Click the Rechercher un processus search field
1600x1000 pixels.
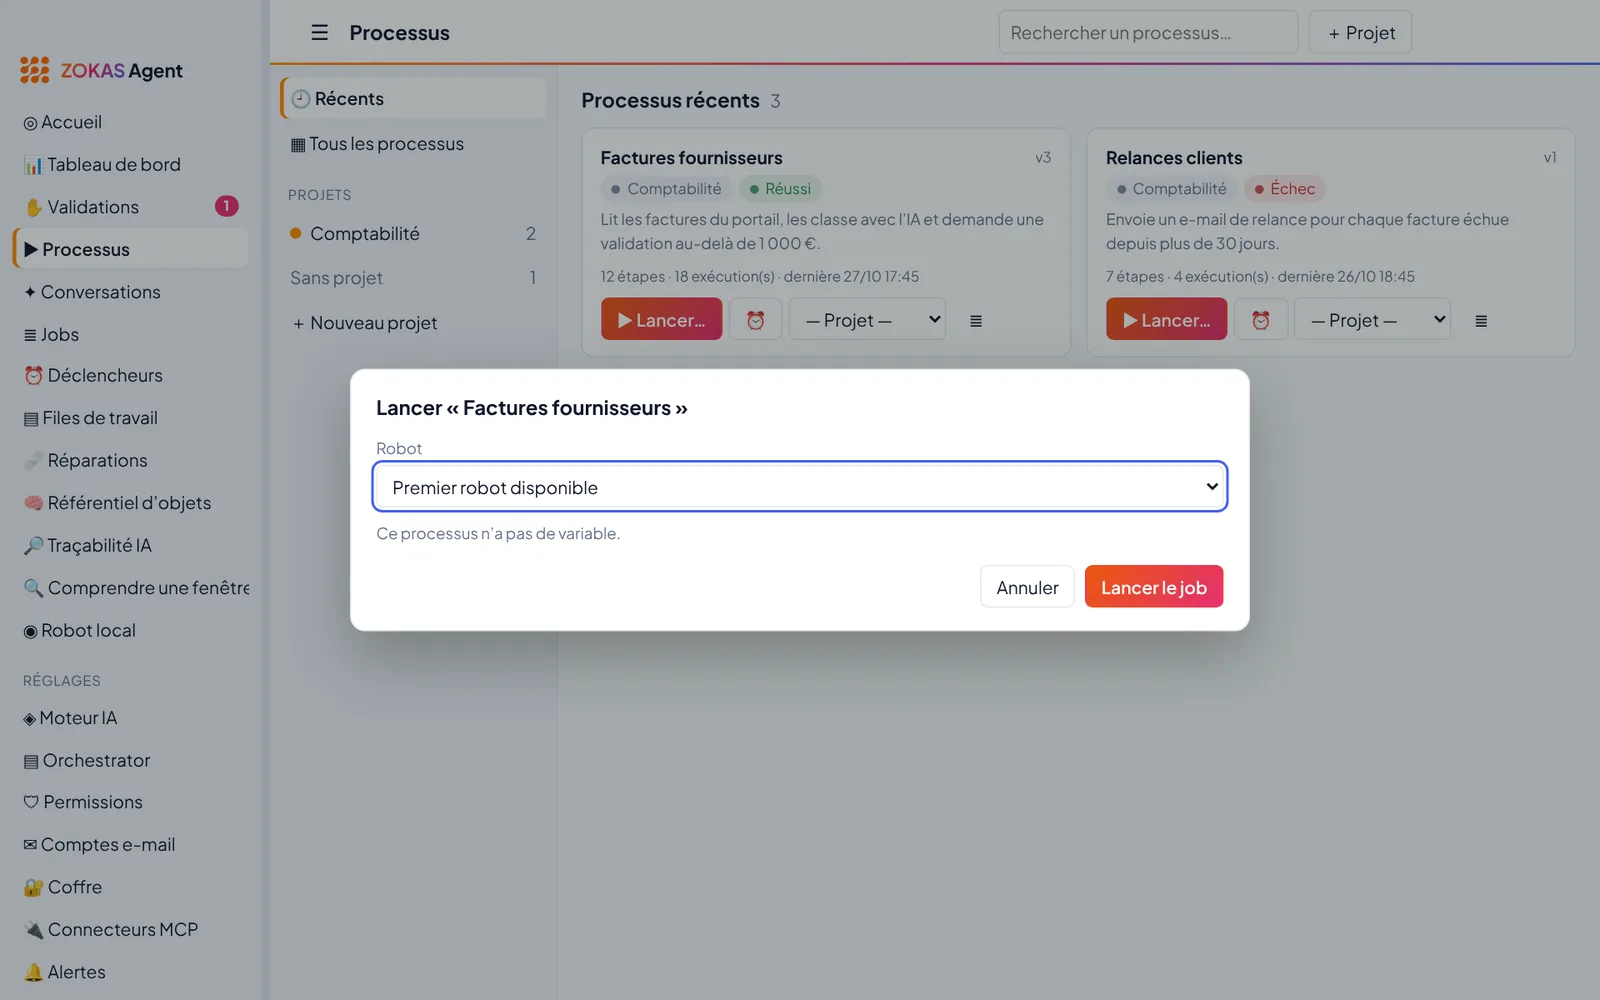(x=1148, y=33)
